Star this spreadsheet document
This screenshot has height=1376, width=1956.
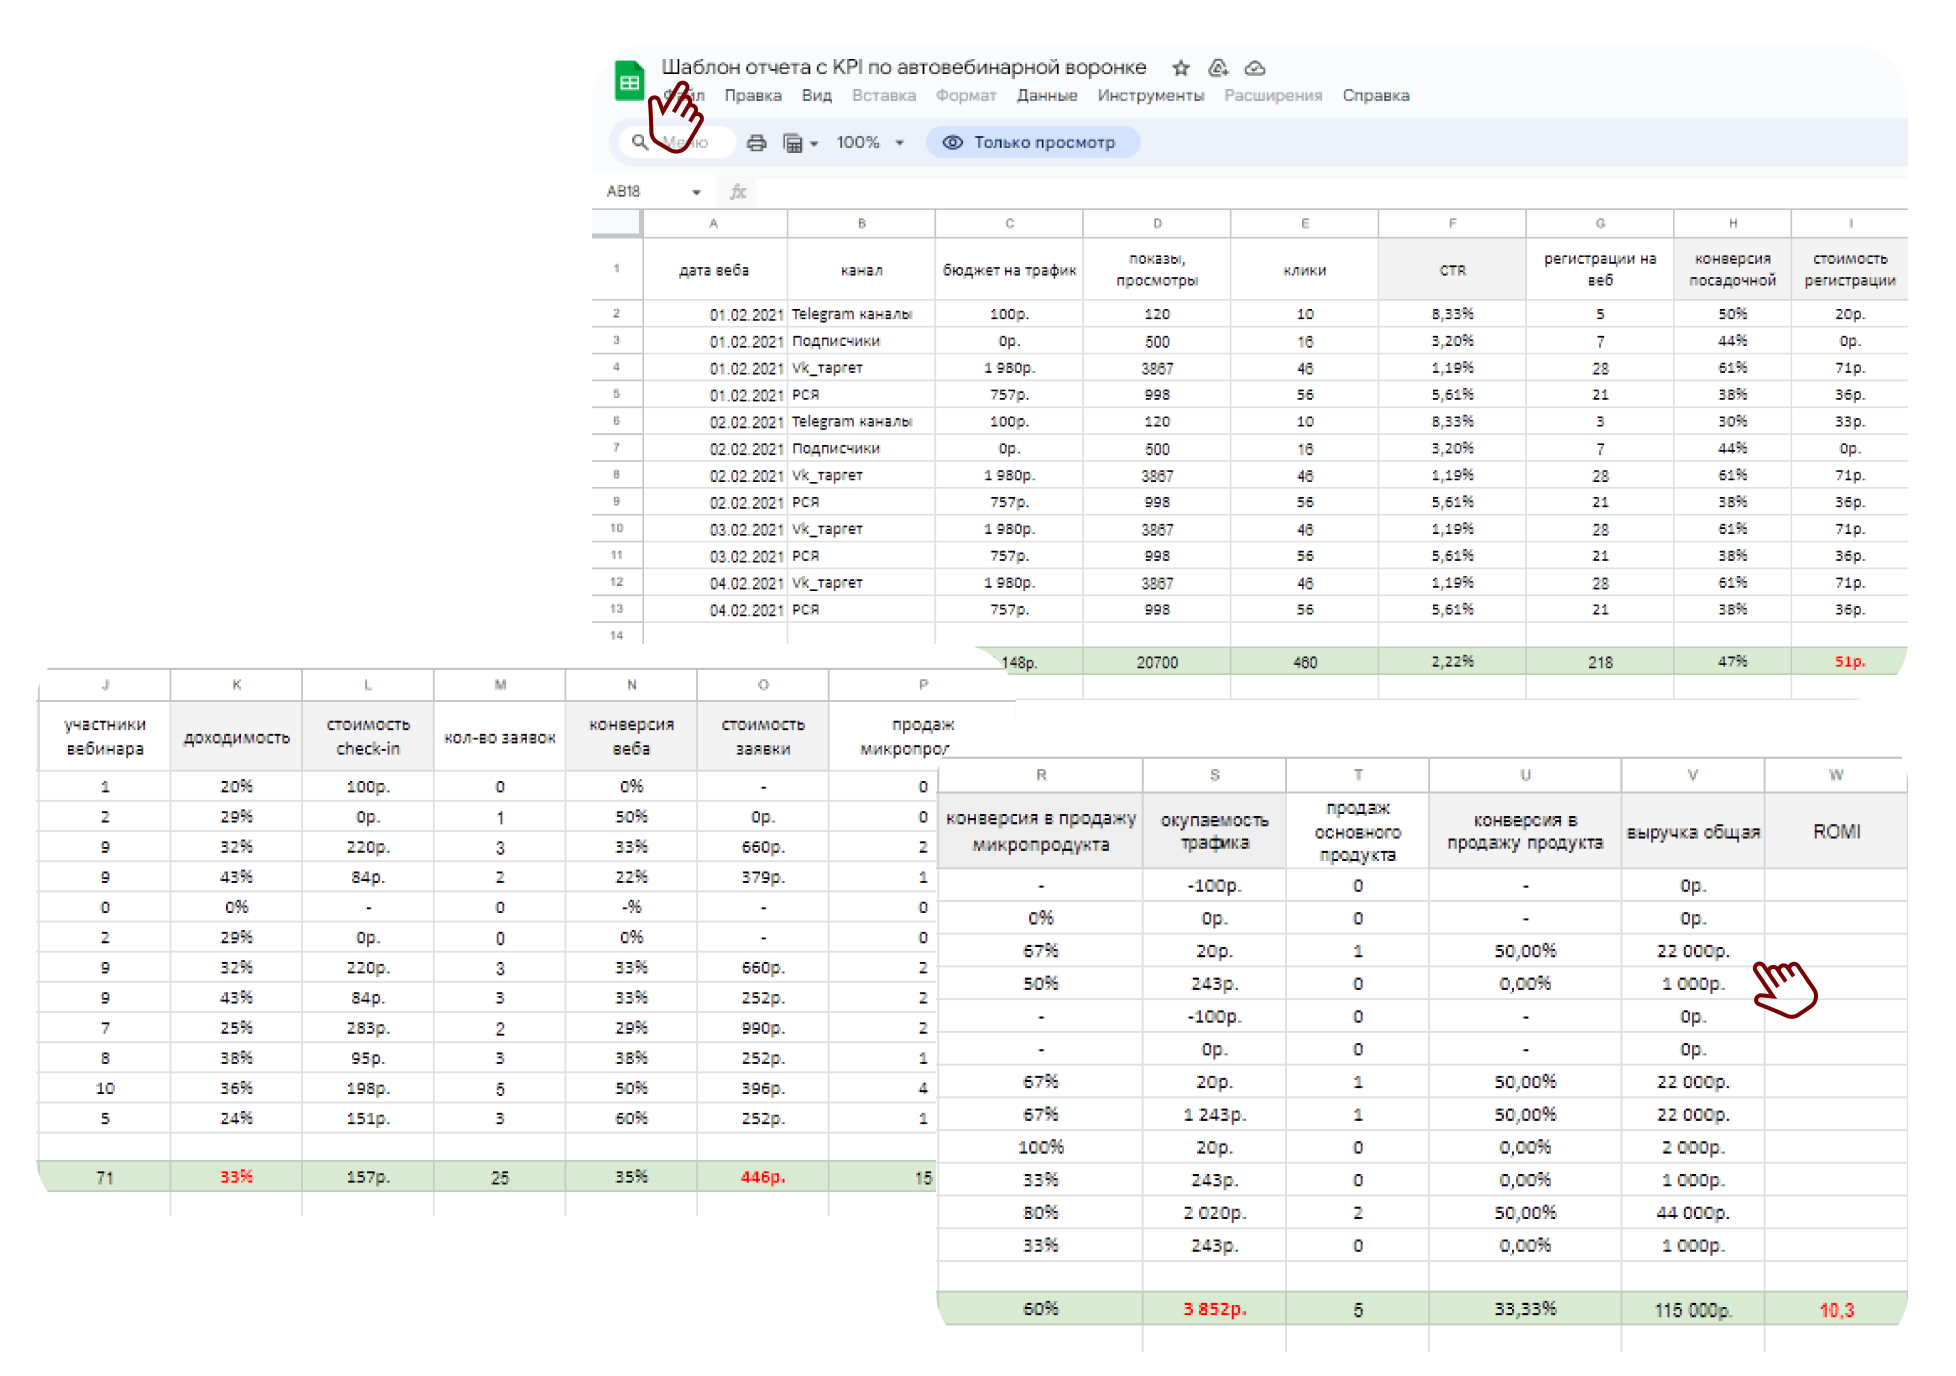coord(1181,68)
